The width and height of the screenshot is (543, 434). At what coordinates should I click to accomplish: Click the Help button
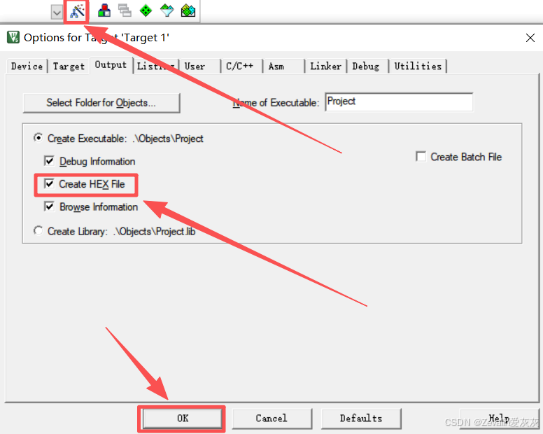pos(499,418)
